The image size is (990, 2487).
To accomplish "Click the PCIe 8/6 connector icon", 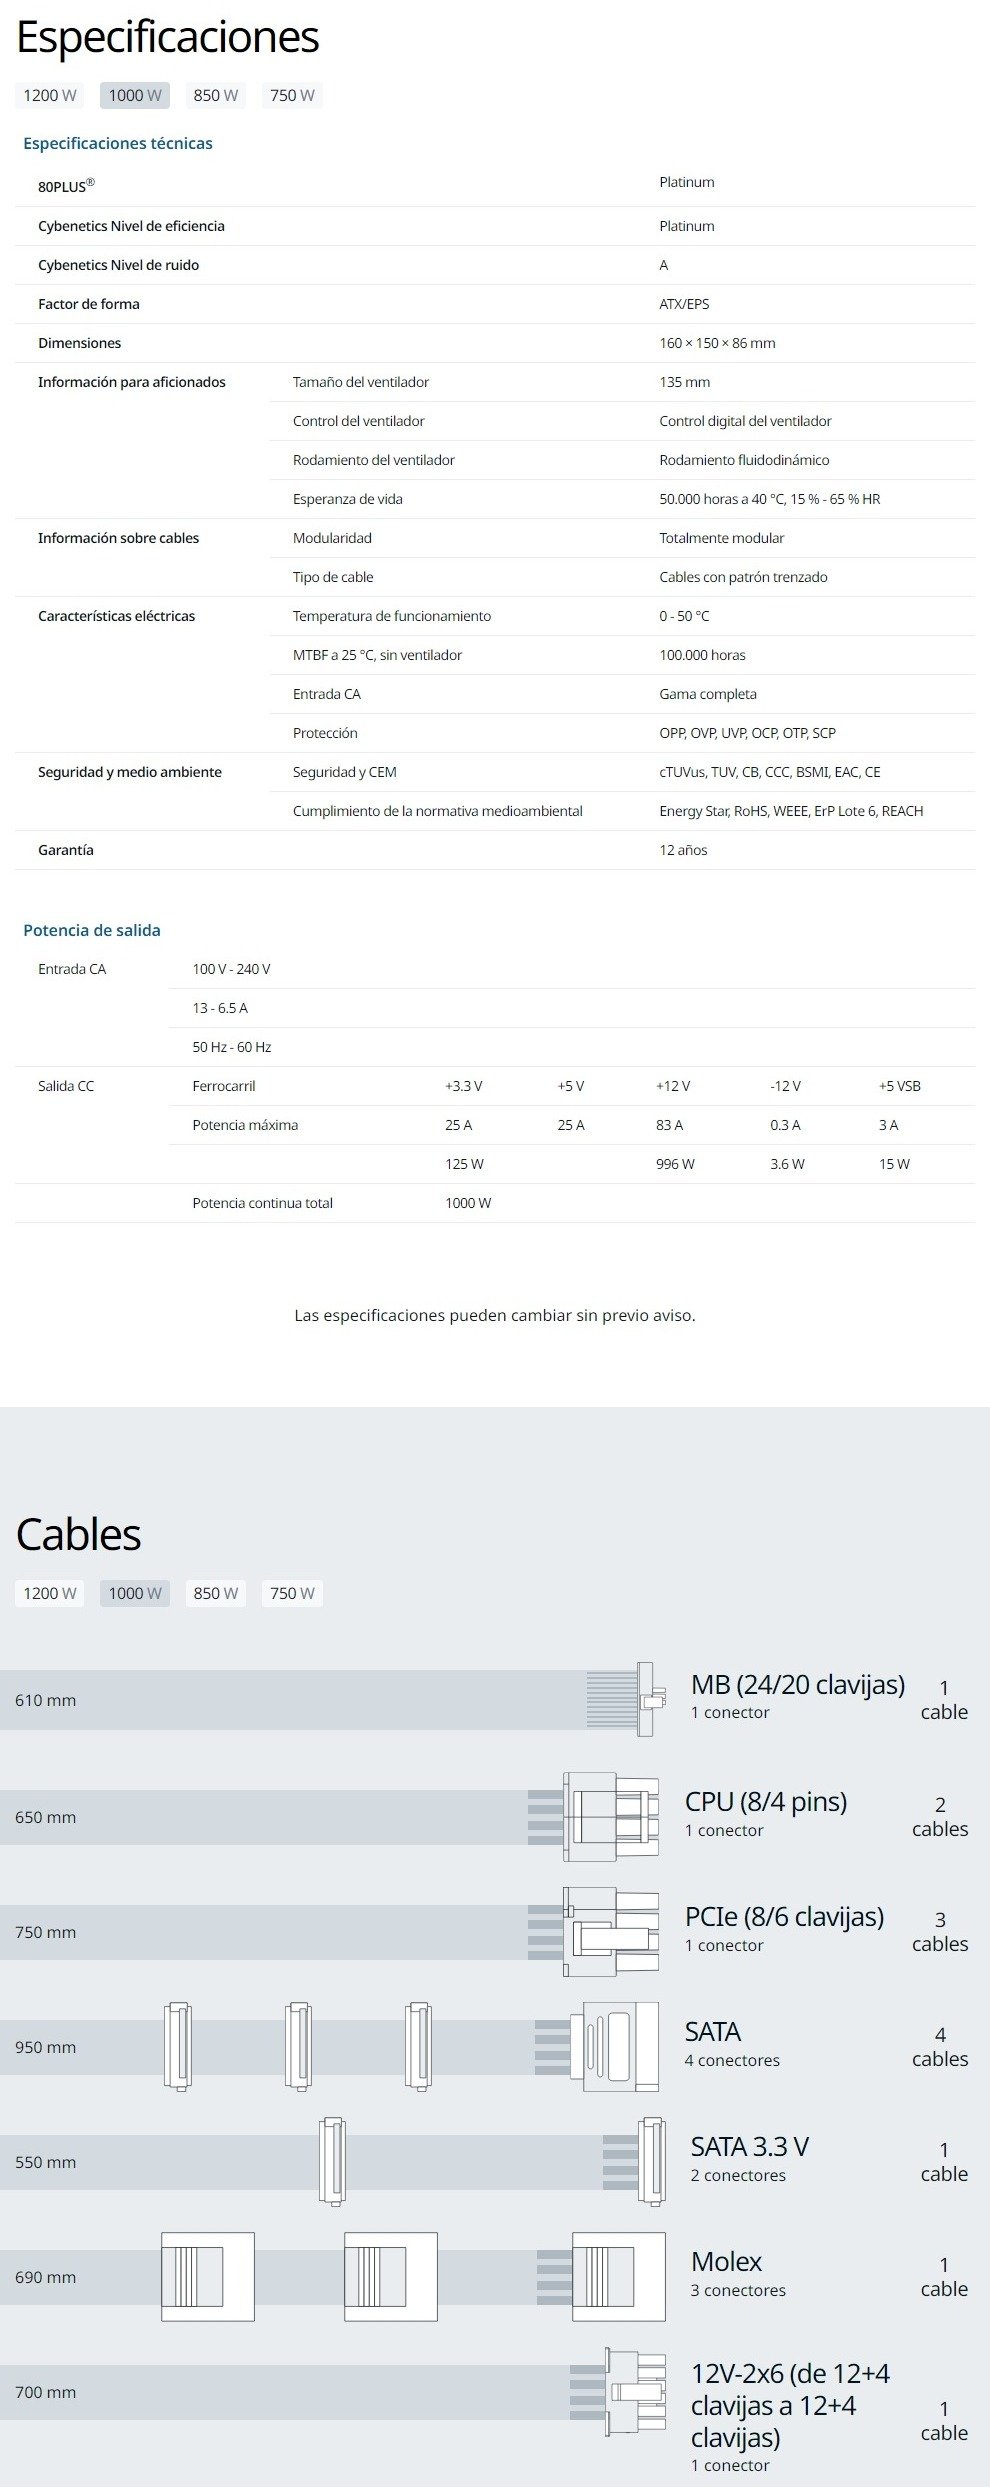I will pos(611,1931).
